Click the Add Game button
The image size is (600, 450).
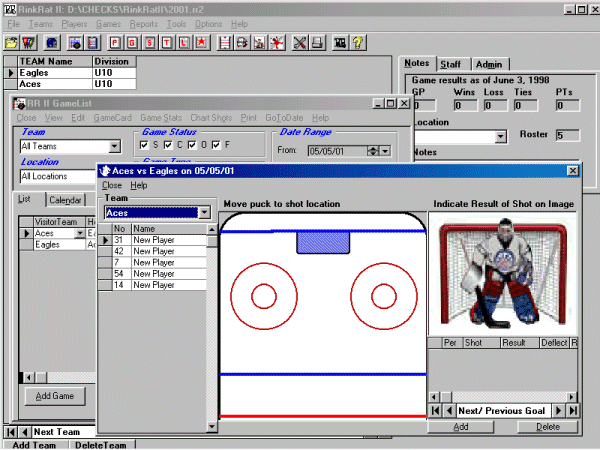tap(54, 396)
